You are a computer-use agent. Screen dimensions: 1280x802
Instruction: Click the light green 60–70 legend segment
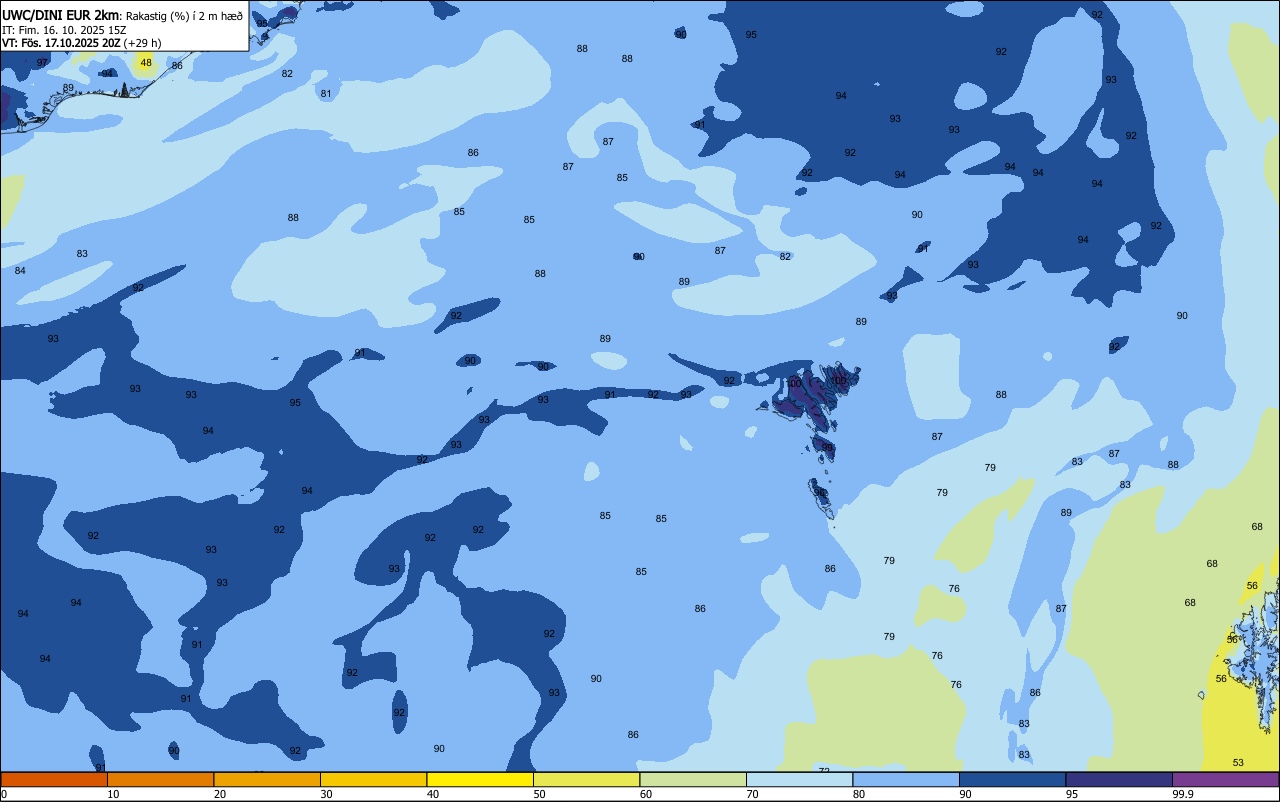pyautogui.click(x=693, y=779)
